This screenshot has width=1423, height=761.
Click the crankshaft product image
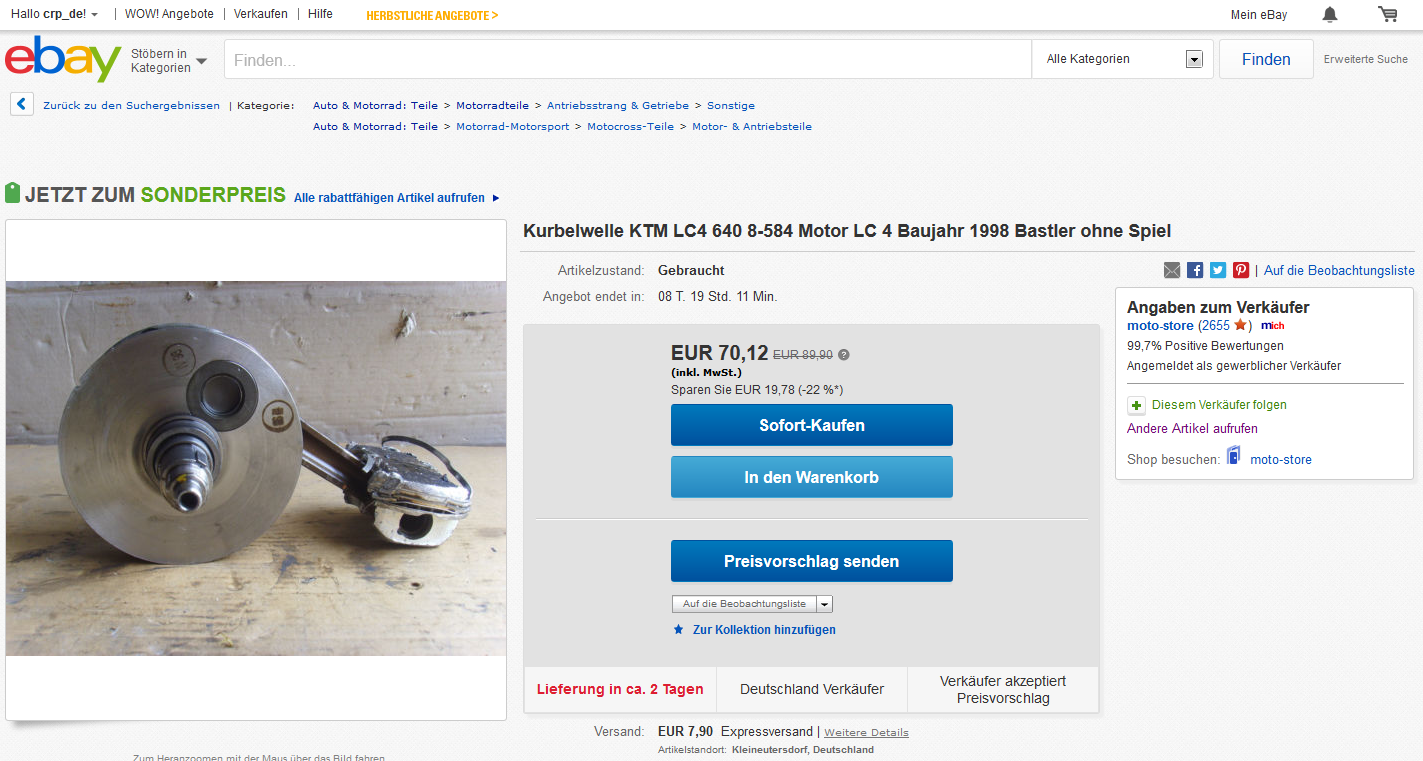(x=256, y=468)
